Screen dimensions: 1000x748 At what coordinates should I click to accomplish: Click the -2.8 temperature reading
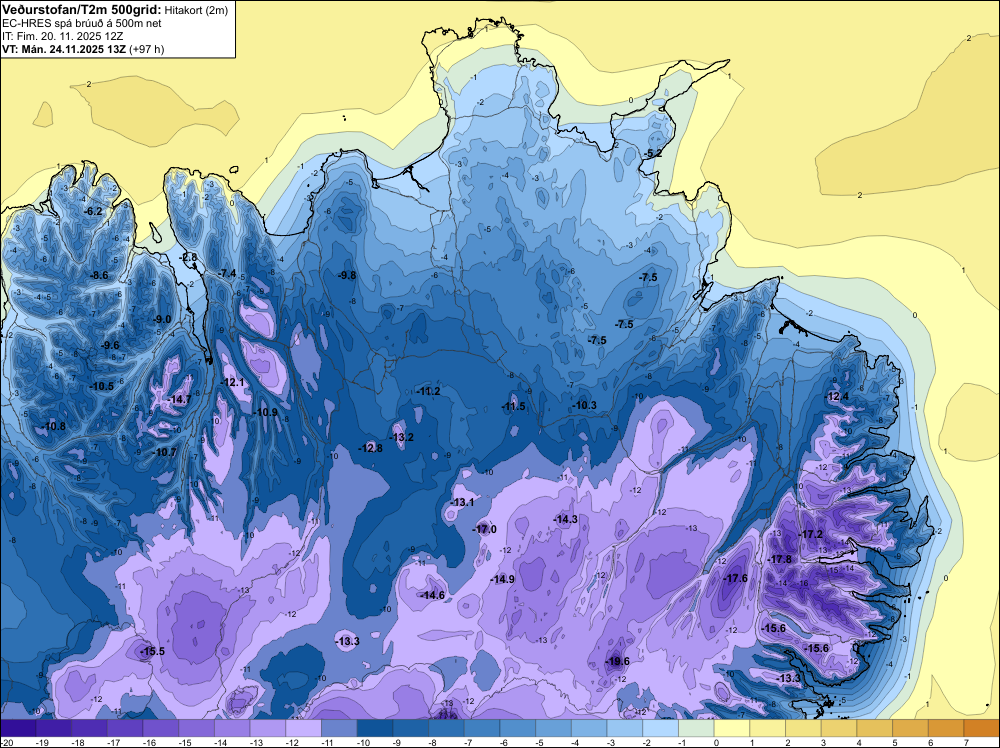click(x=189, y=258)
